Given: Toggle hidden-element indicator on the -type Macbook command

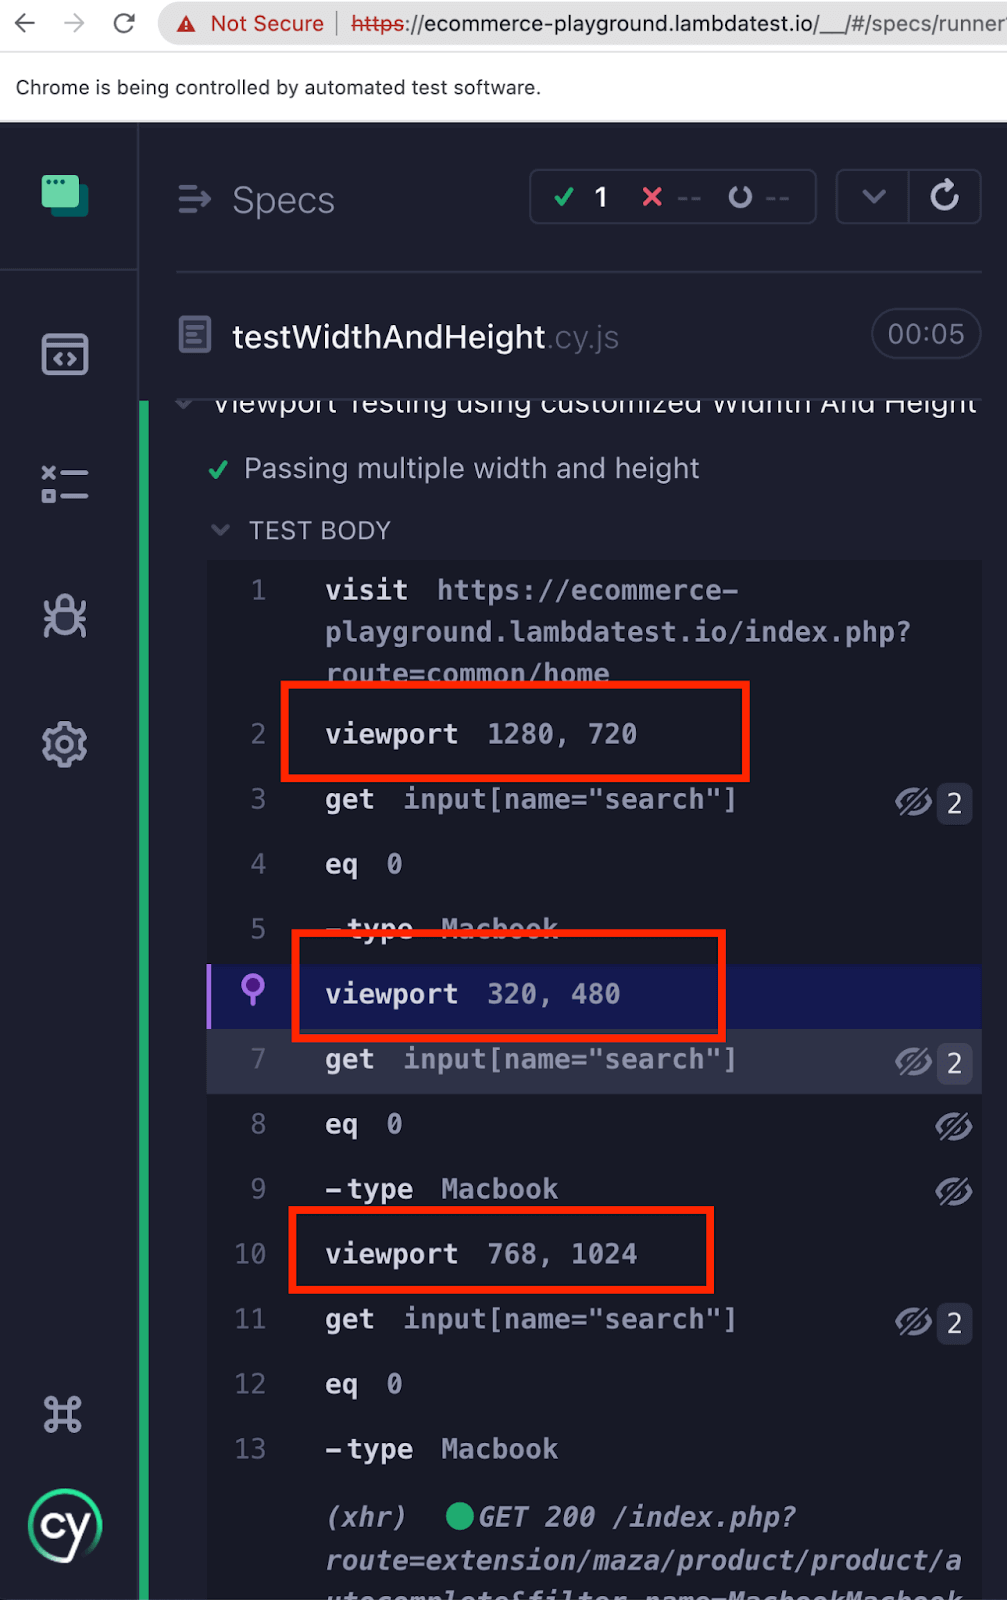Looking at the screenshot, I should tap(953, 1190).
